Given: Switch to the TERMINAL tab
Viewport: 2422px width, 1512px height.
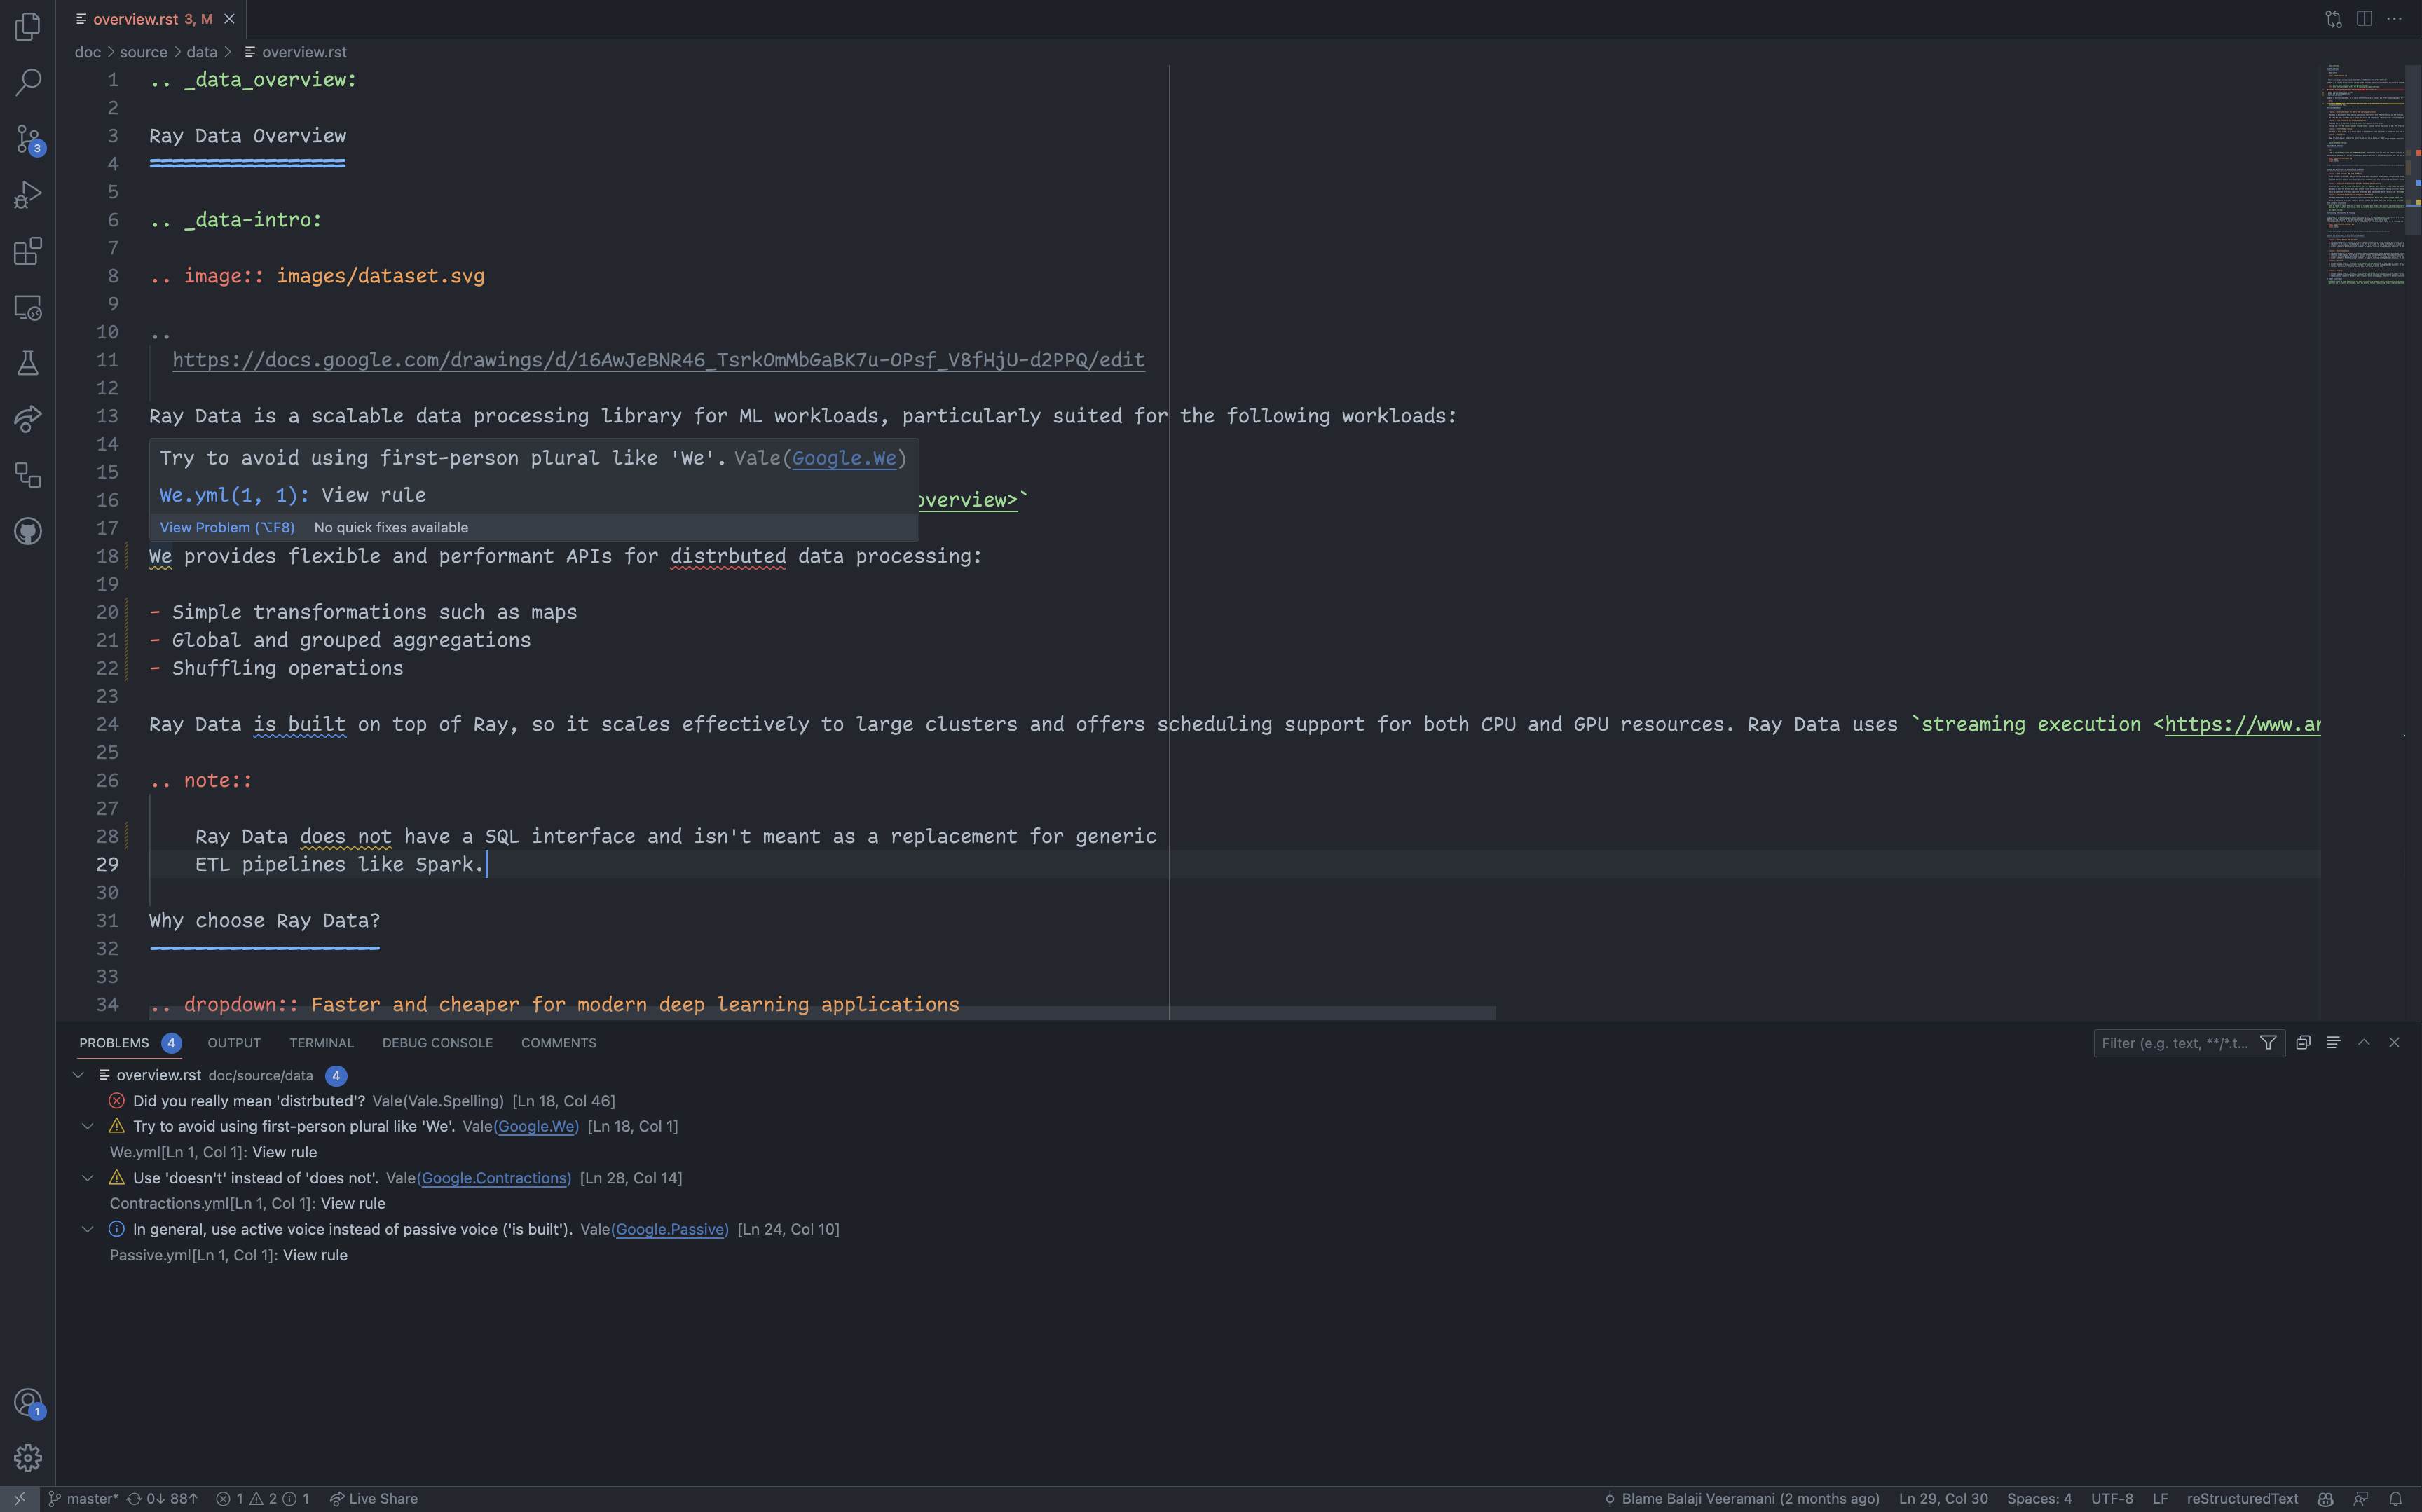Looking at the screenshot, I should click(321, 1043).
